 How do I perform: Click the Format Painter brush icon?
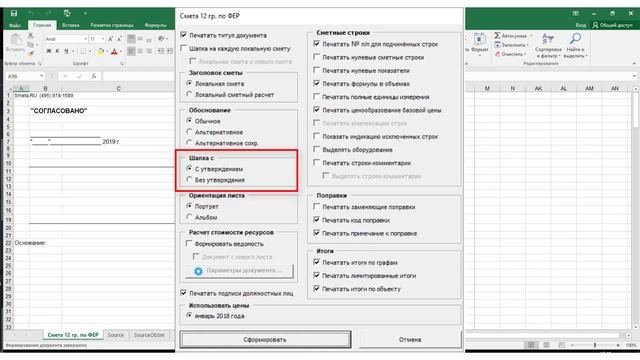point(30,53)
